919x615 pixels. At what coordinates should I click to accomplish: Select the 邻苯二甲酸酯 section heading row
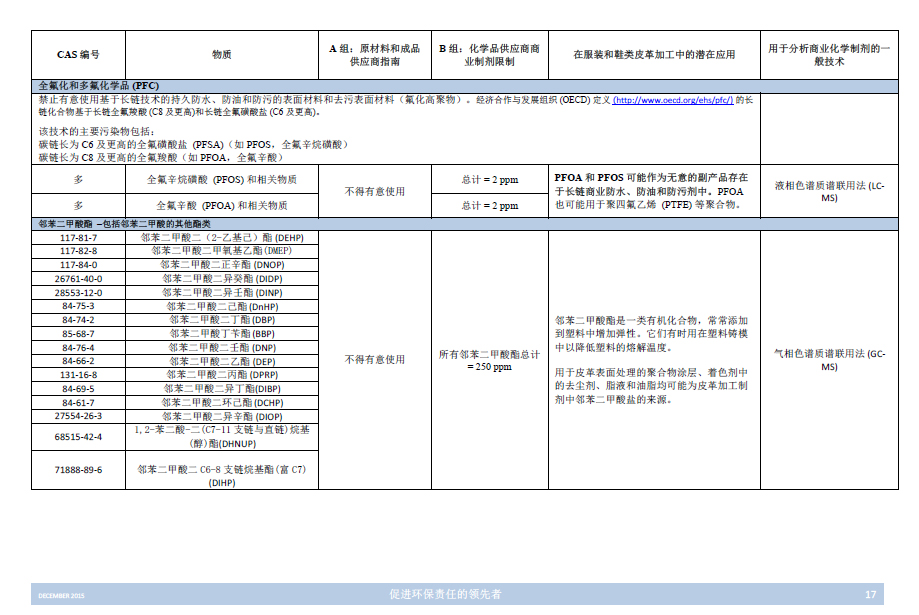(124, 223)
